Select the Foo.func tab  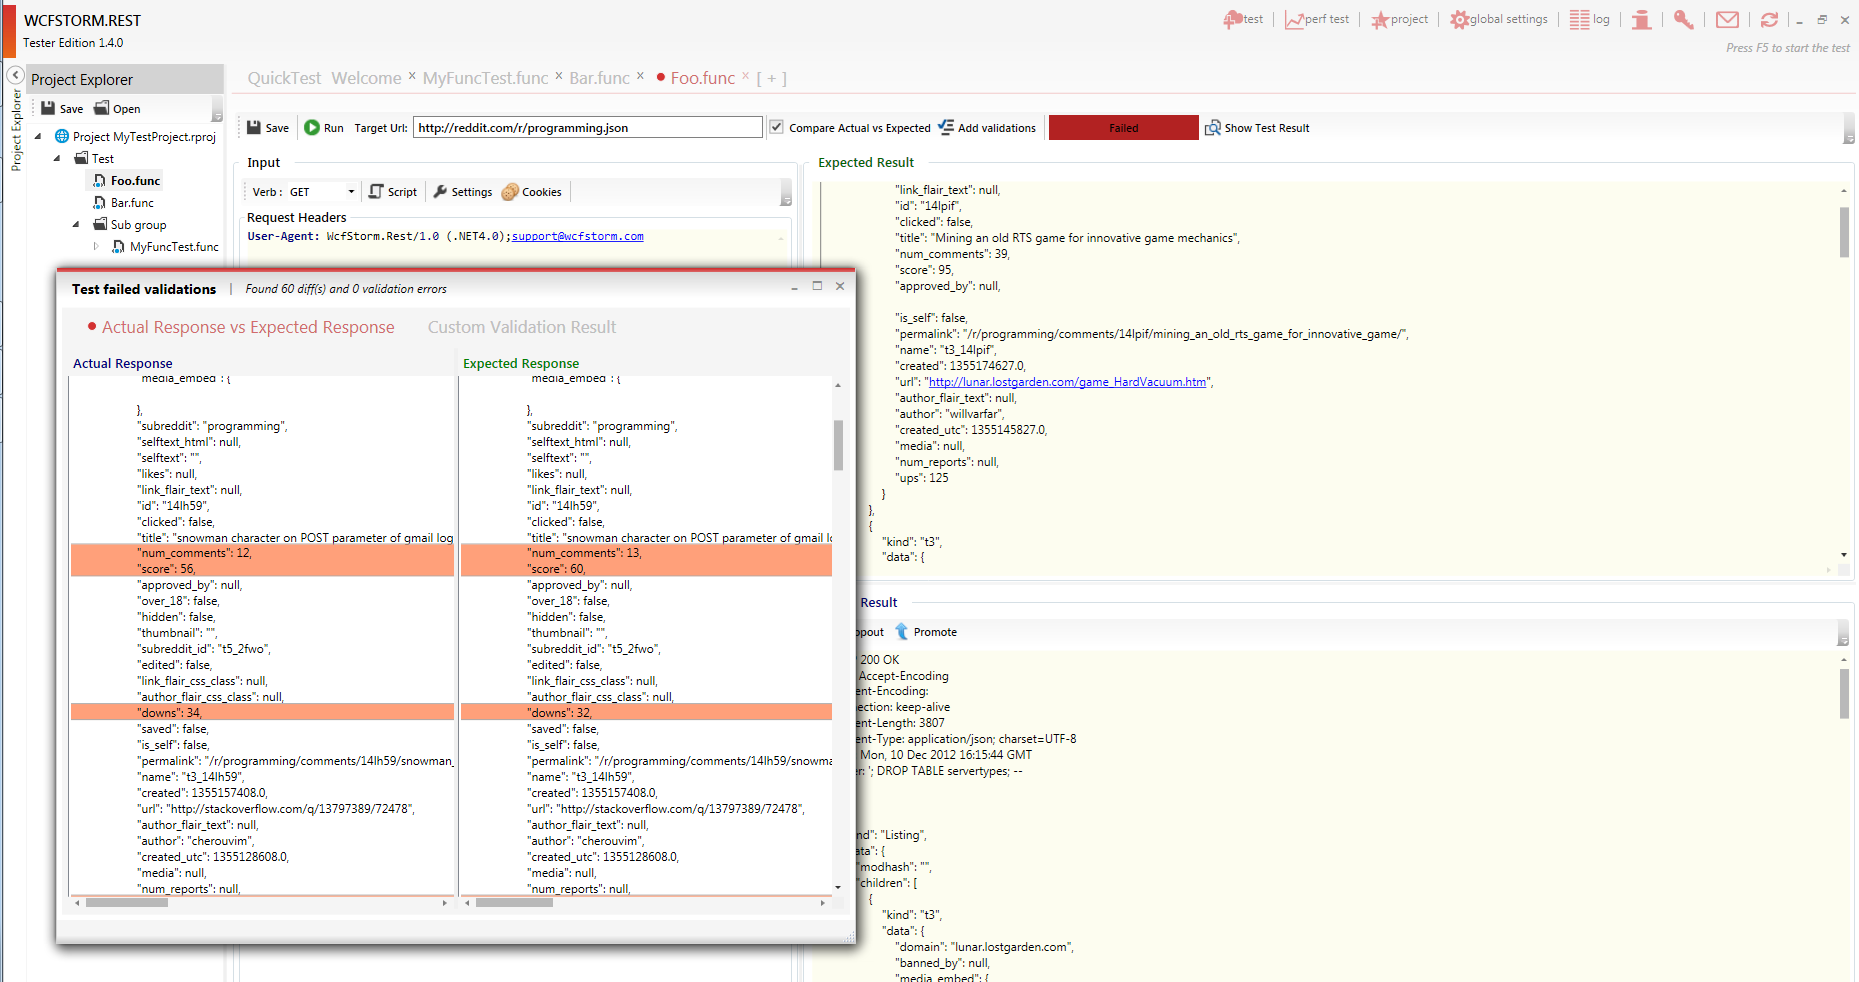pyautogui.click(x=703, y=78)
